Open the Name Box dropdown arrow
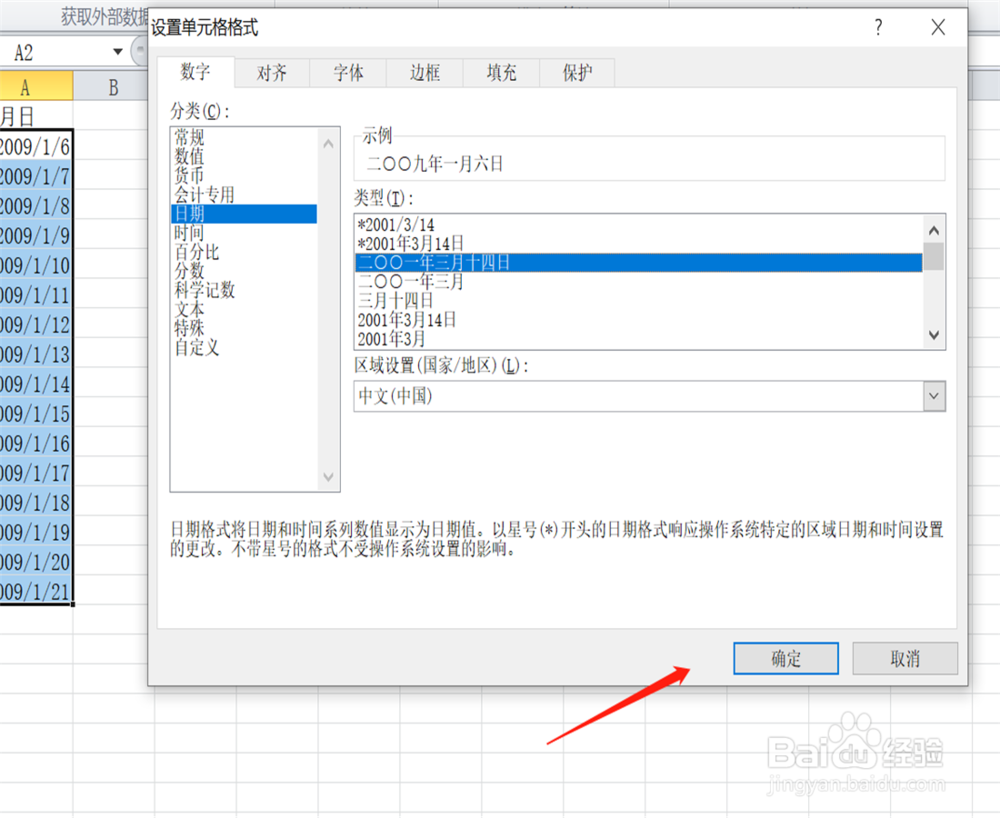 pyautogui.click(x=117, y=52)
